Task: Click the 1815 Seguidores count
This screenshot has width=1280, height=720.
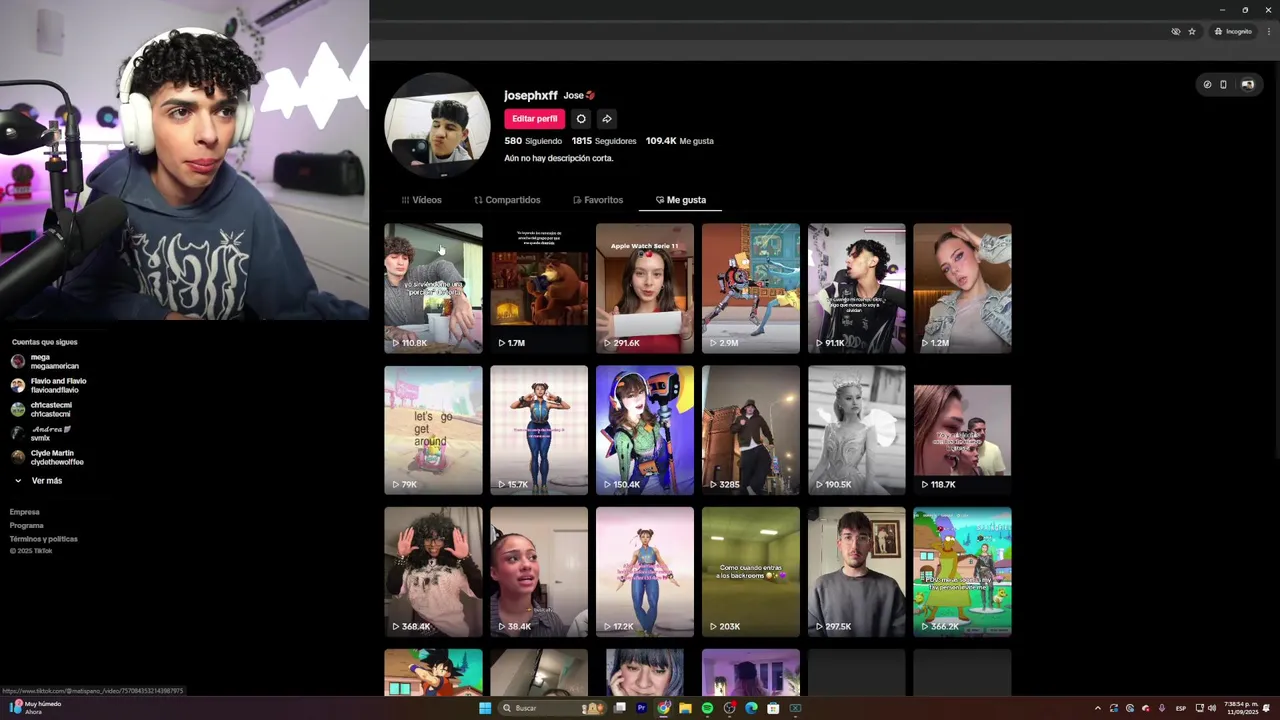Action: pyautogui.click(x=604, y=141)
